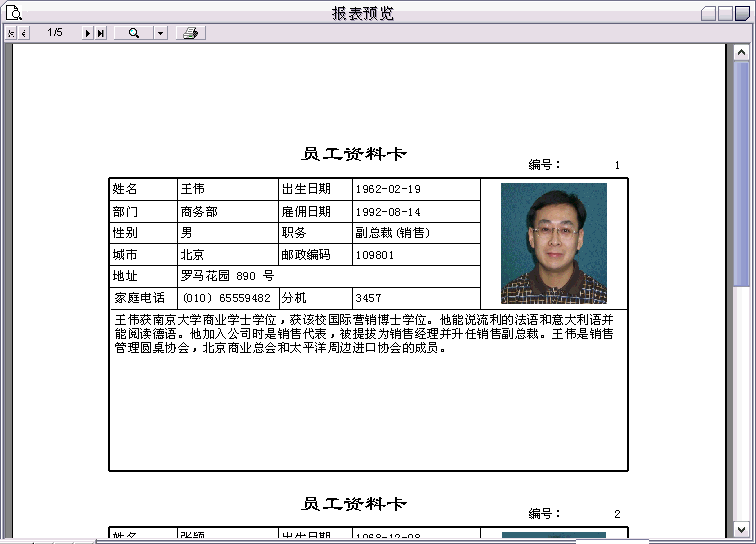This screenshot has height=544, width=756.
Task: Click the 姓名 label on first card
Action: pyautogui.click(x=125, y=189)
